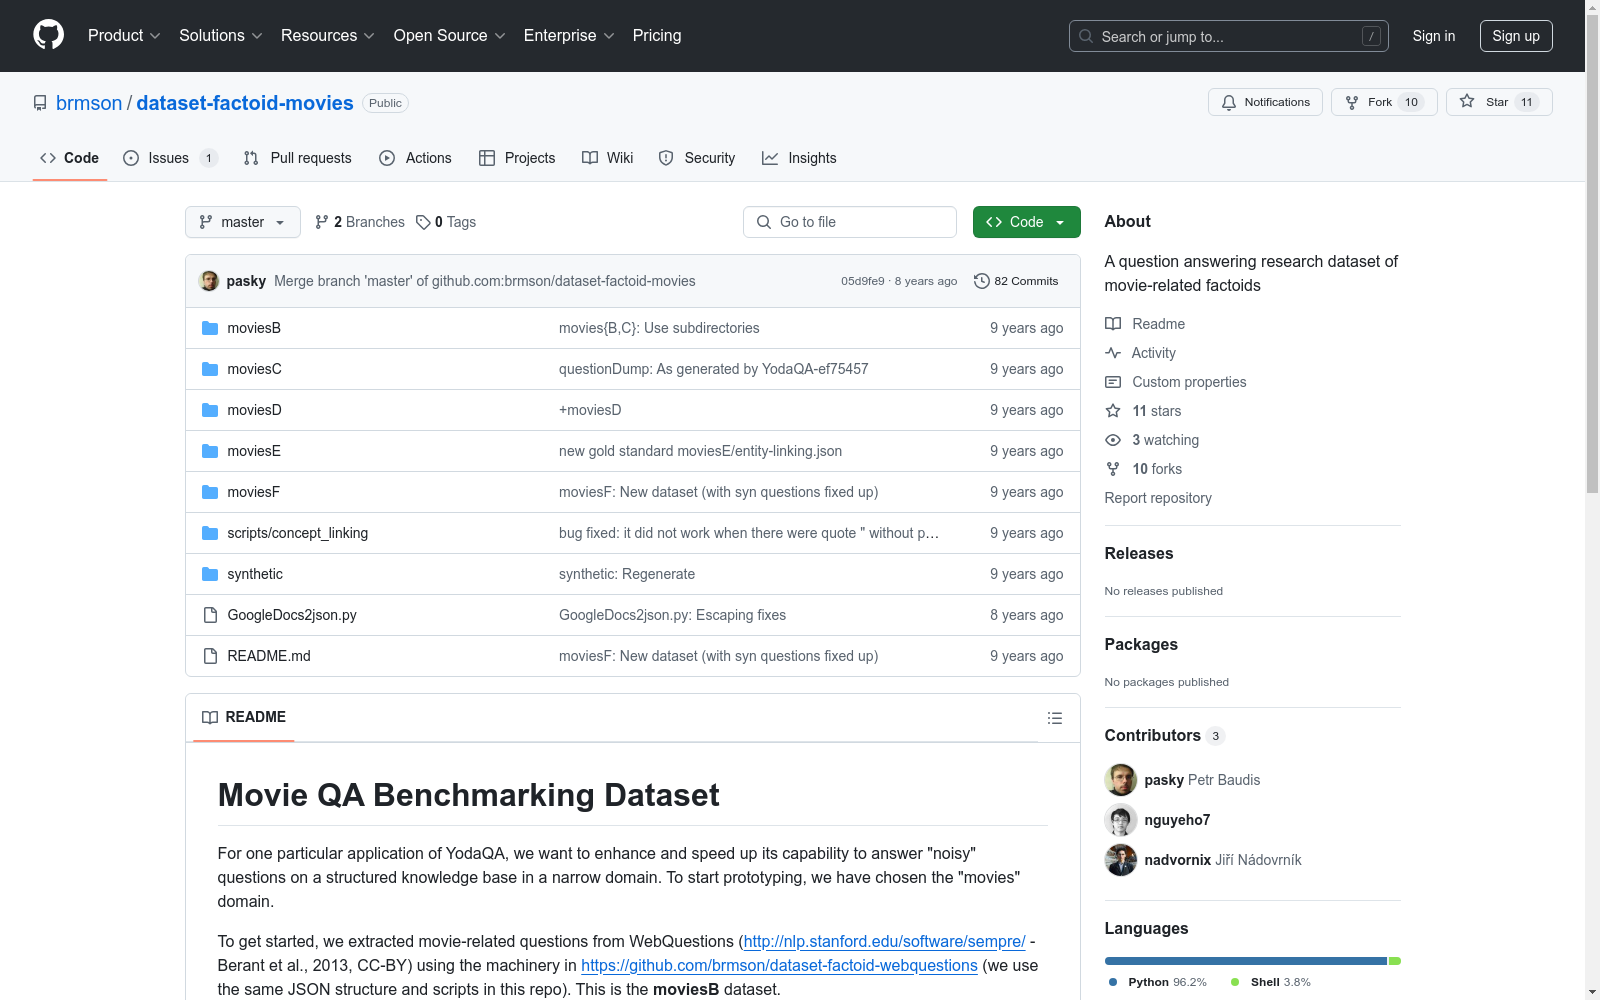Viewport: 1600px width, 1000px height.
Task: Click the branches icon next to 2 Branches
Action: point(322,222)
